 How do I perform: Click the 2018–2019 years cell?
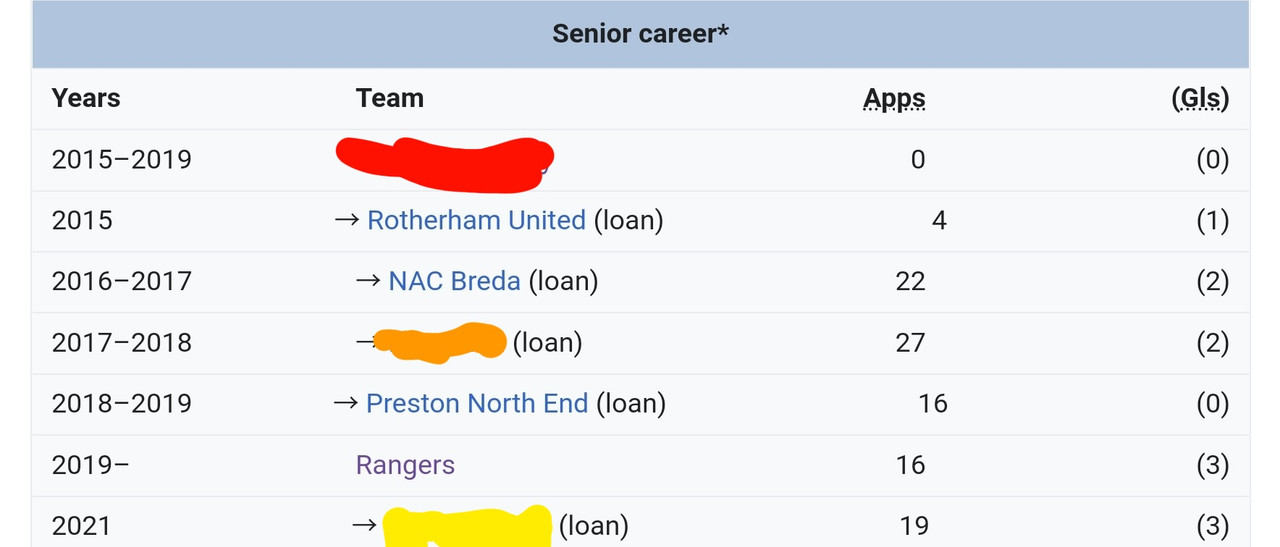(121, 403)
